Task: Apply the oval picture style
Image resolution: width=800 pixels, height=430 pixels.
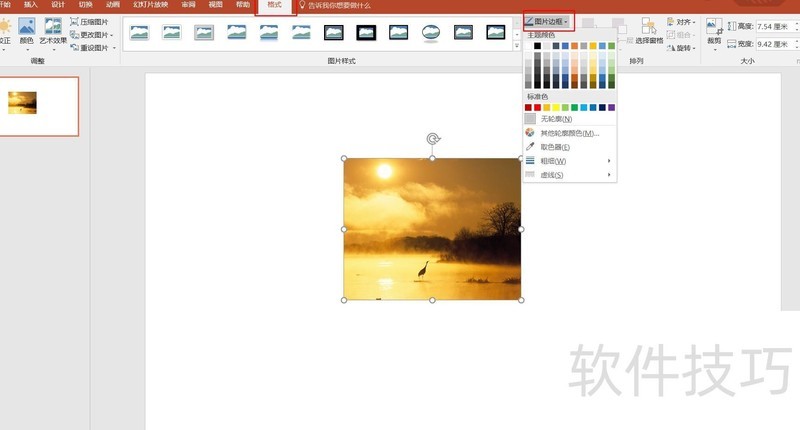Action: click(431, 33)
